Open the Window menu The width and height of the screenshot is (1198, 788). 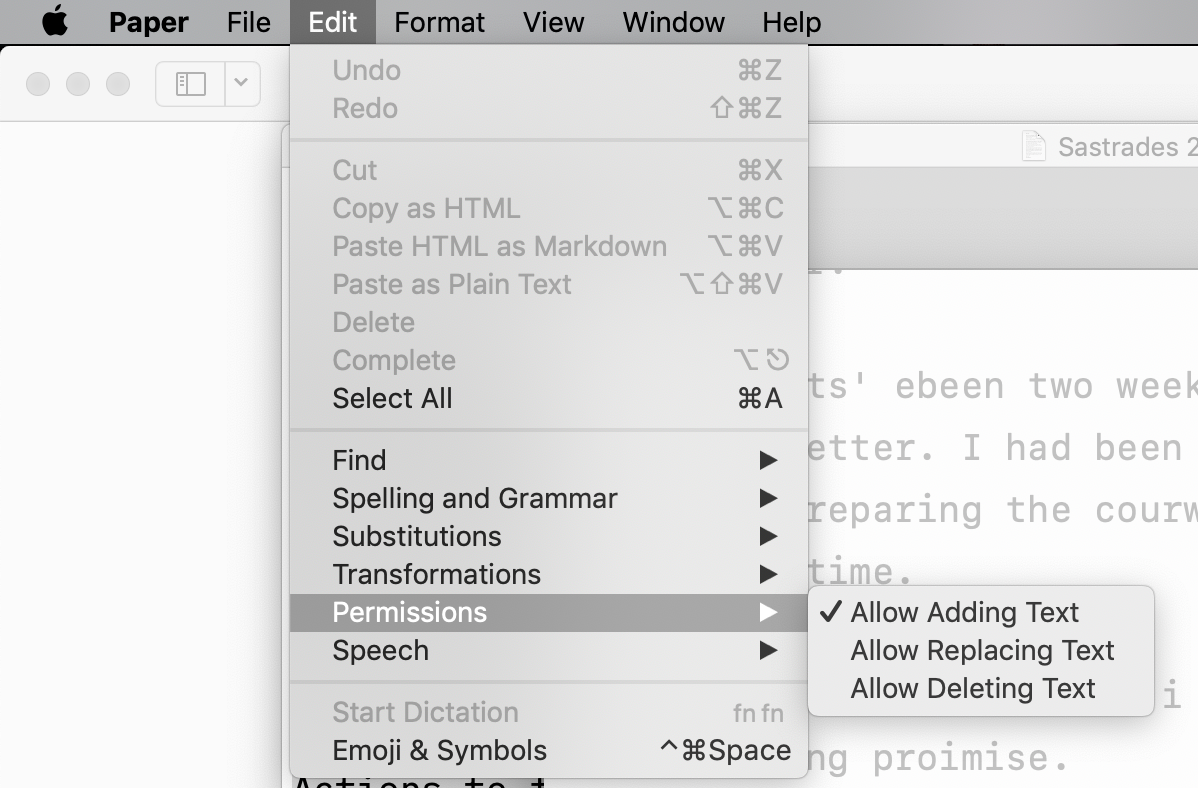click(673, 22)
